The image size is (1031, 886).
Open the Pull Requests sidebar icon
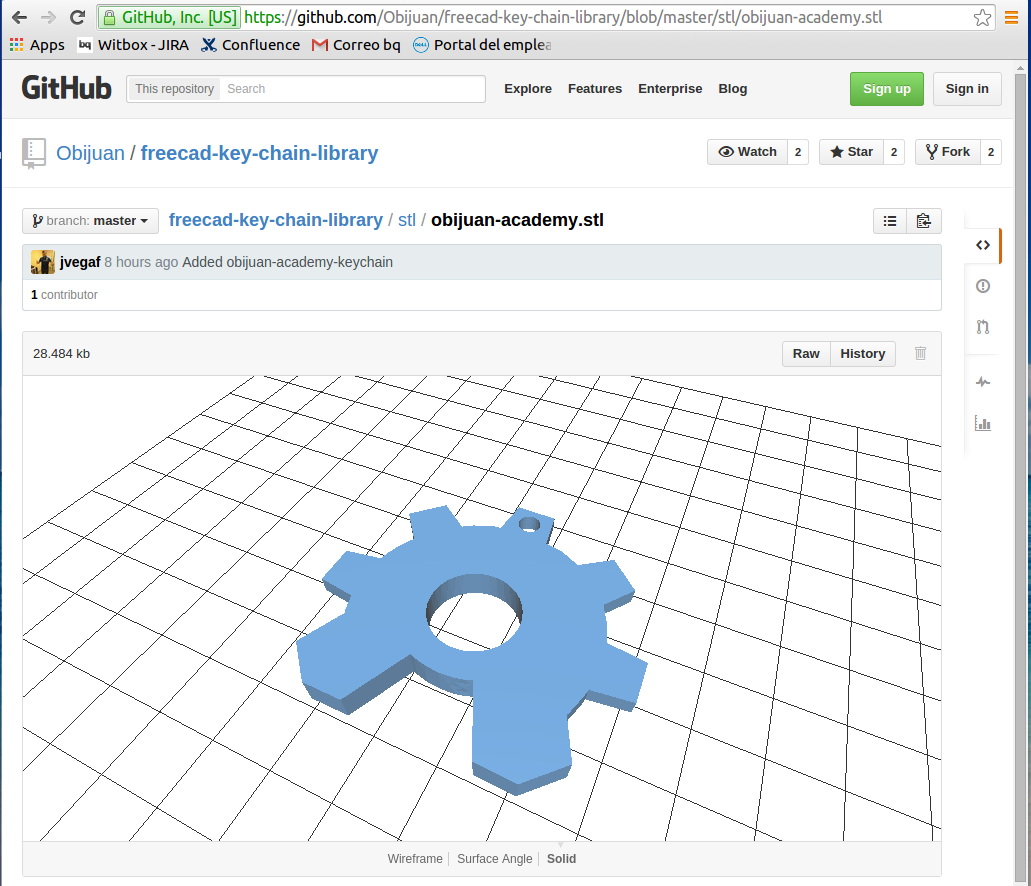click(983, 326)
